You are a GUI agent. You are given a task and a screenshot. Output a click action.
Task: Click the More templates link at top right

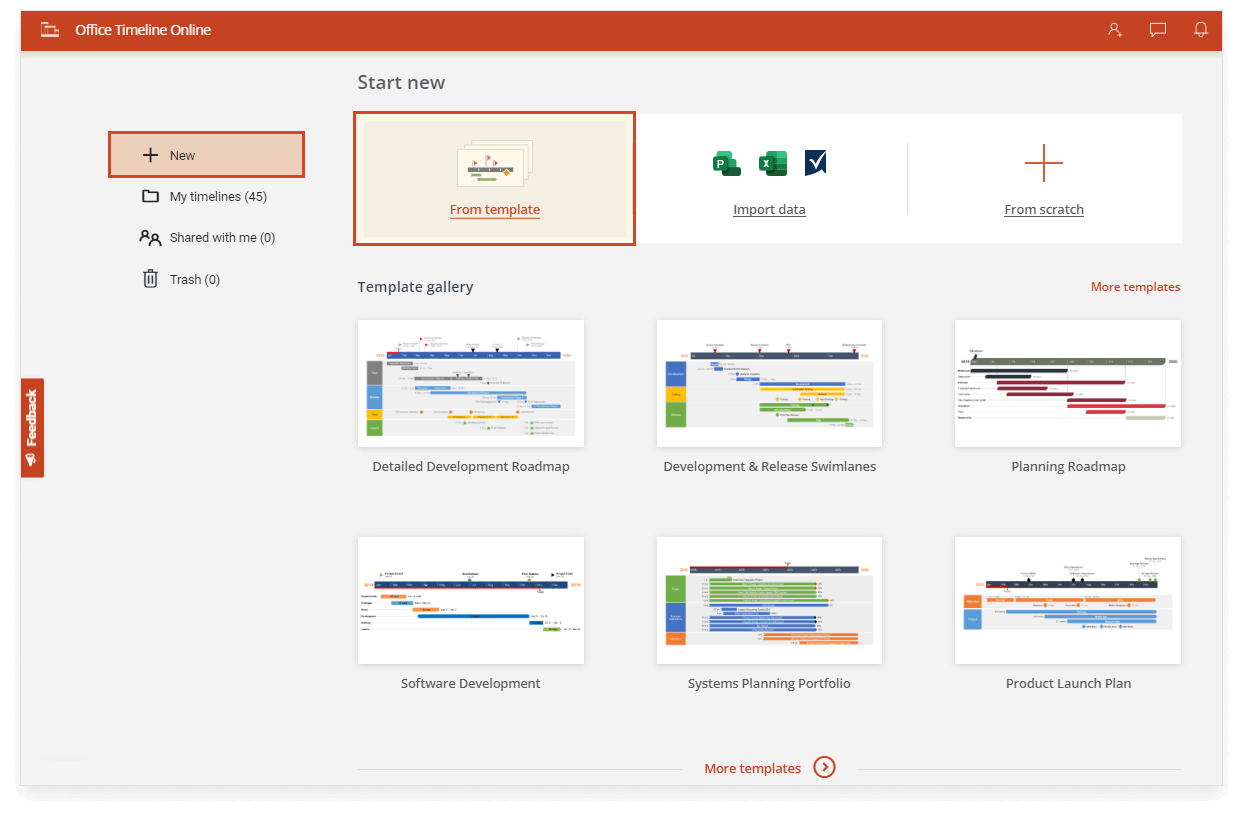coord(1135,286)
